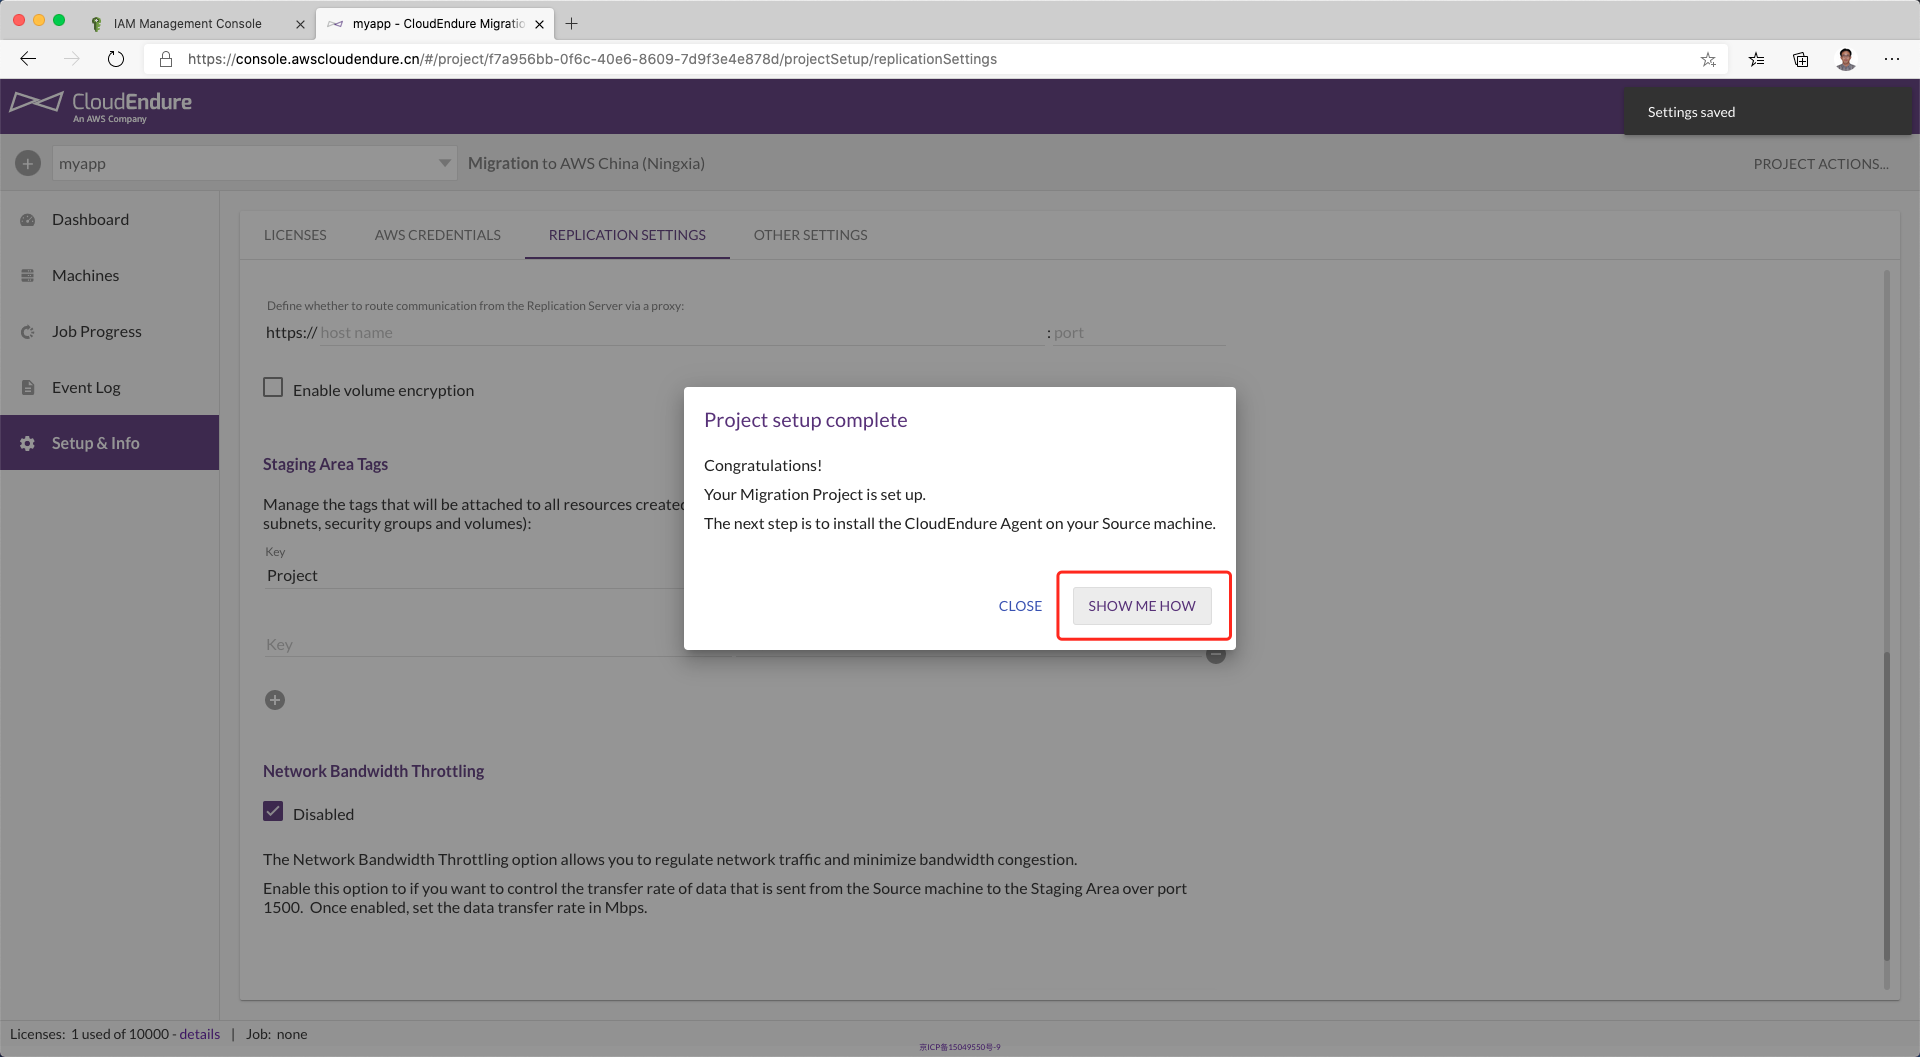Bookmark this page with the star icon
The height and width of the screenshot is (1057, 1920).
[x=1708, y=59]
